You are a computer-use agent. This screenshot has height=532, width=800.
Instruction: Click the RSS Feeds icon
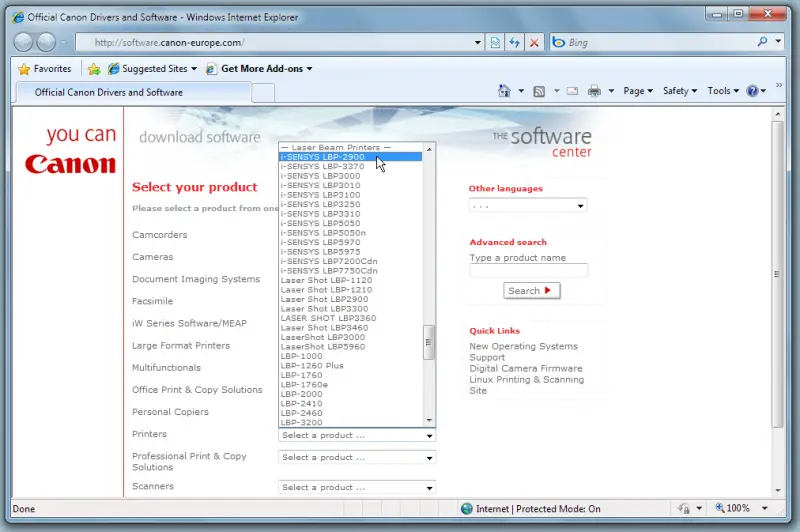(539, 91)
